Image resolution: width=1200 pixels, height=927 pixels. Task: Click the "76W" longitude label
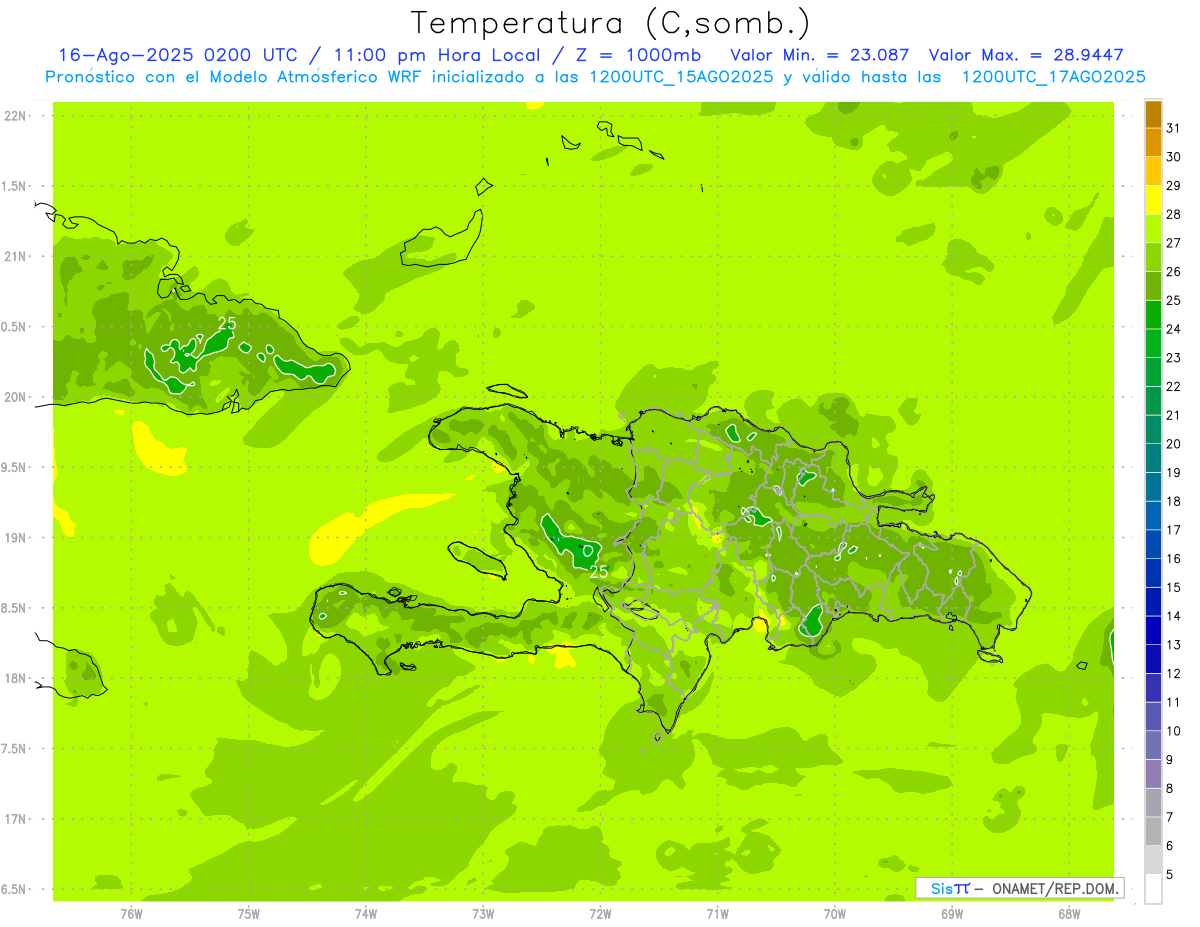coord(132,914)
